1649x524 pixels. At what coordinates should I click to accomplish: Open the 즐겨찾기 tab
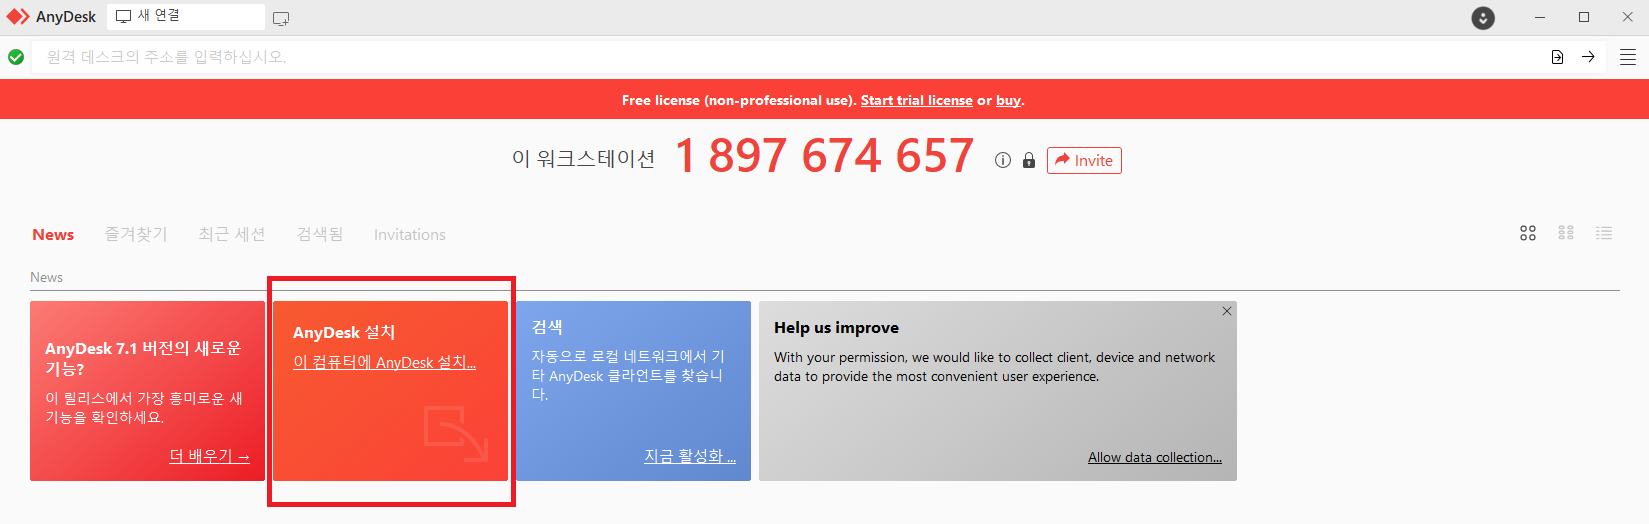[x=136, y=235]
